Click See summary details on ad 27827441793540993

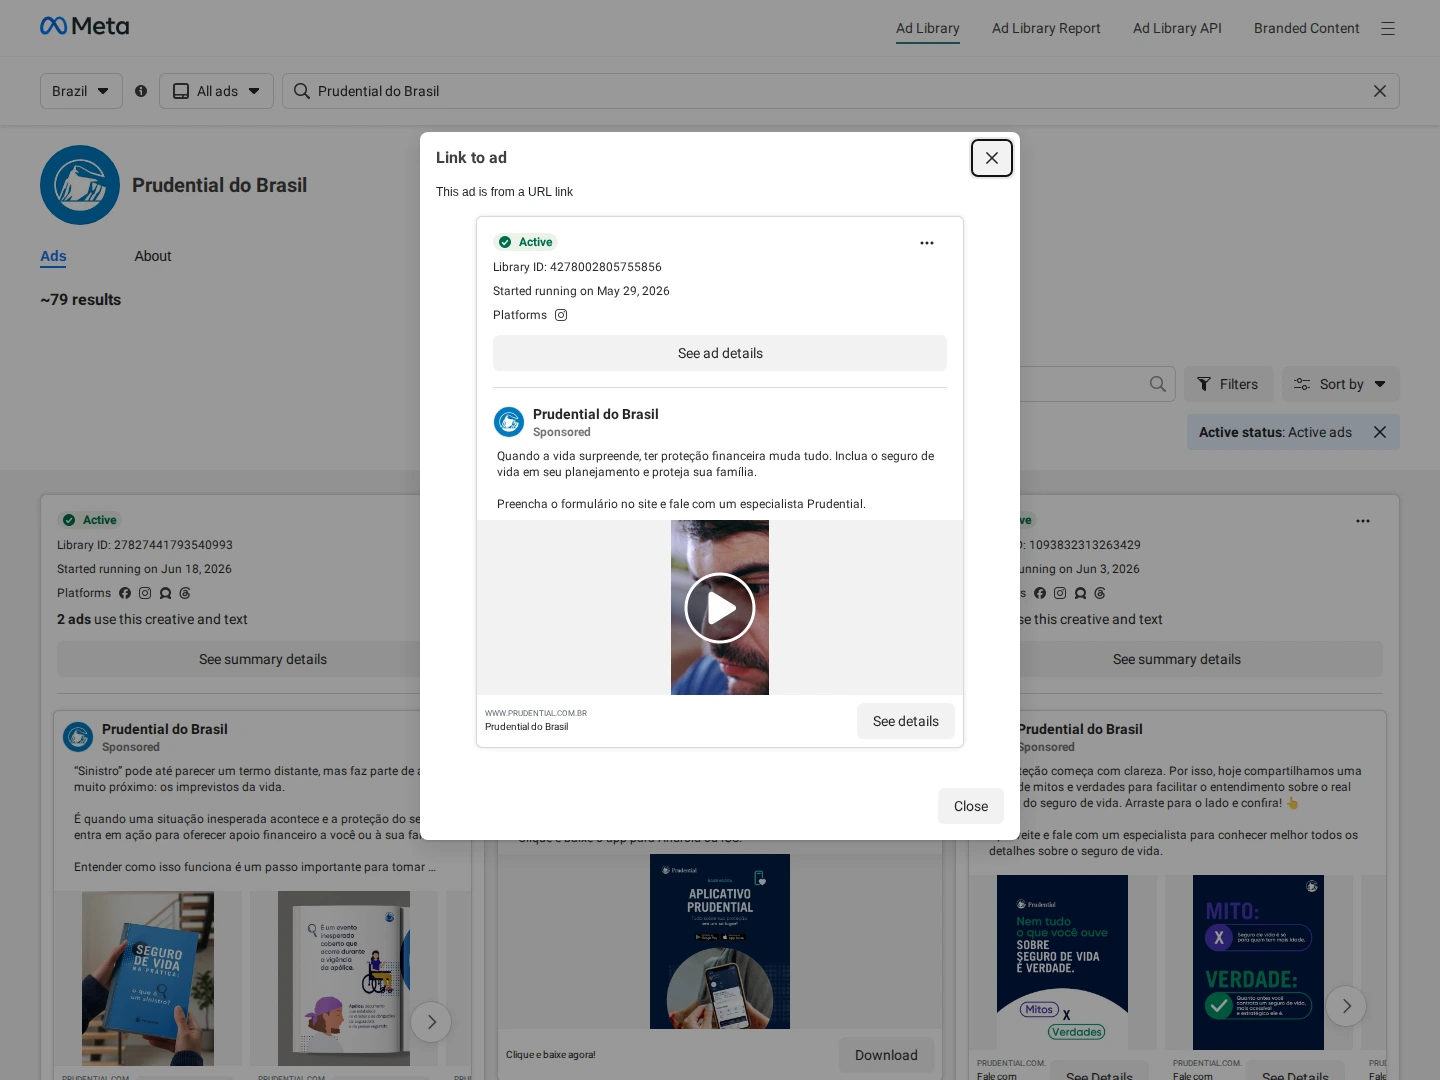click(x=263, y=659)
